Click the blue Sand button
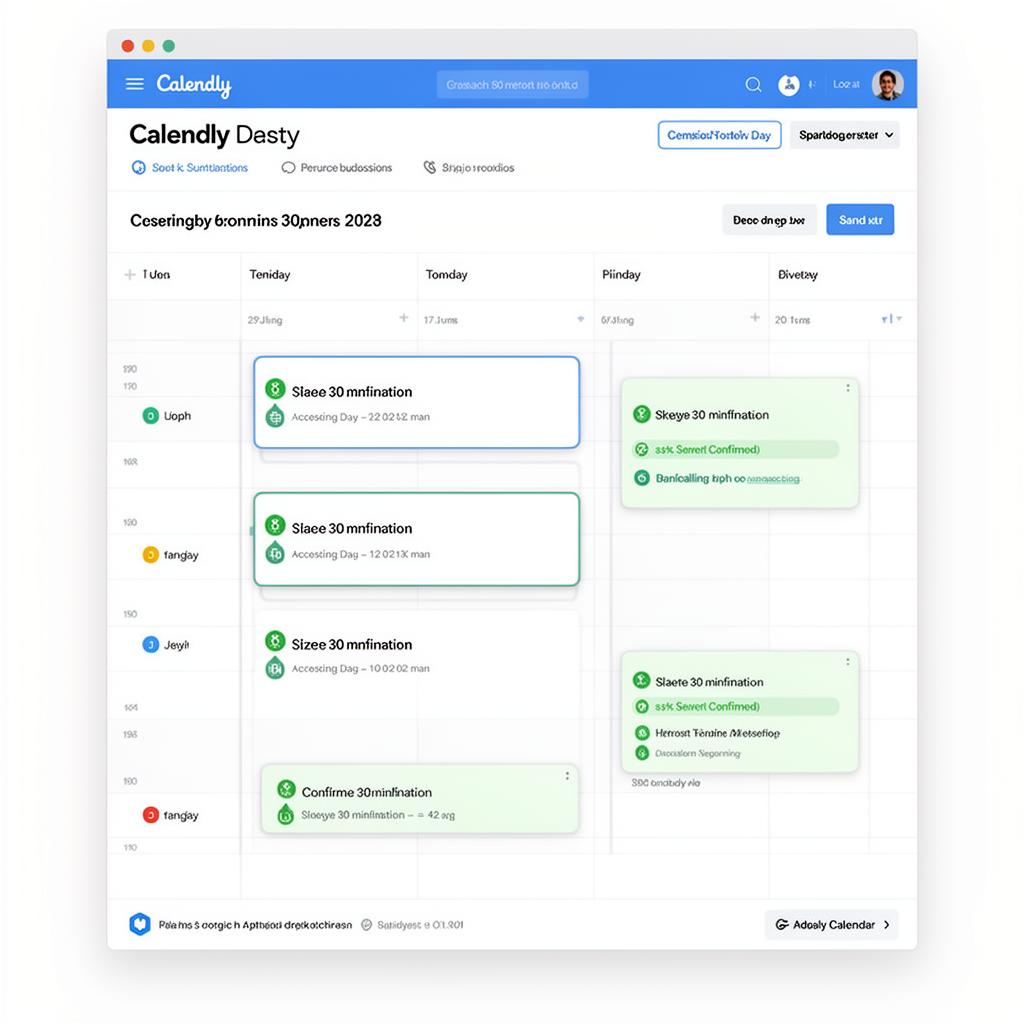The image size is (1024, 1024). click(860, 220)
